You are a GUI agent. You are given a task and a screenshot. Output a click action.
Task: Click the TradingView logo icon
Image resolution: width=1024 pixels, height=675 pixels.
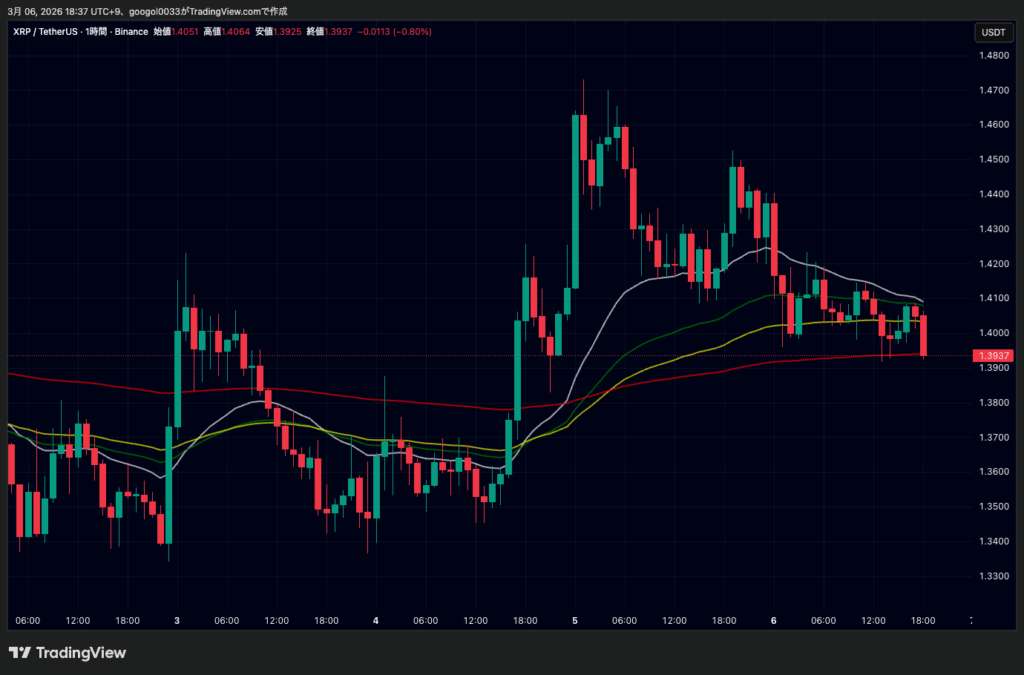(20, 653)
